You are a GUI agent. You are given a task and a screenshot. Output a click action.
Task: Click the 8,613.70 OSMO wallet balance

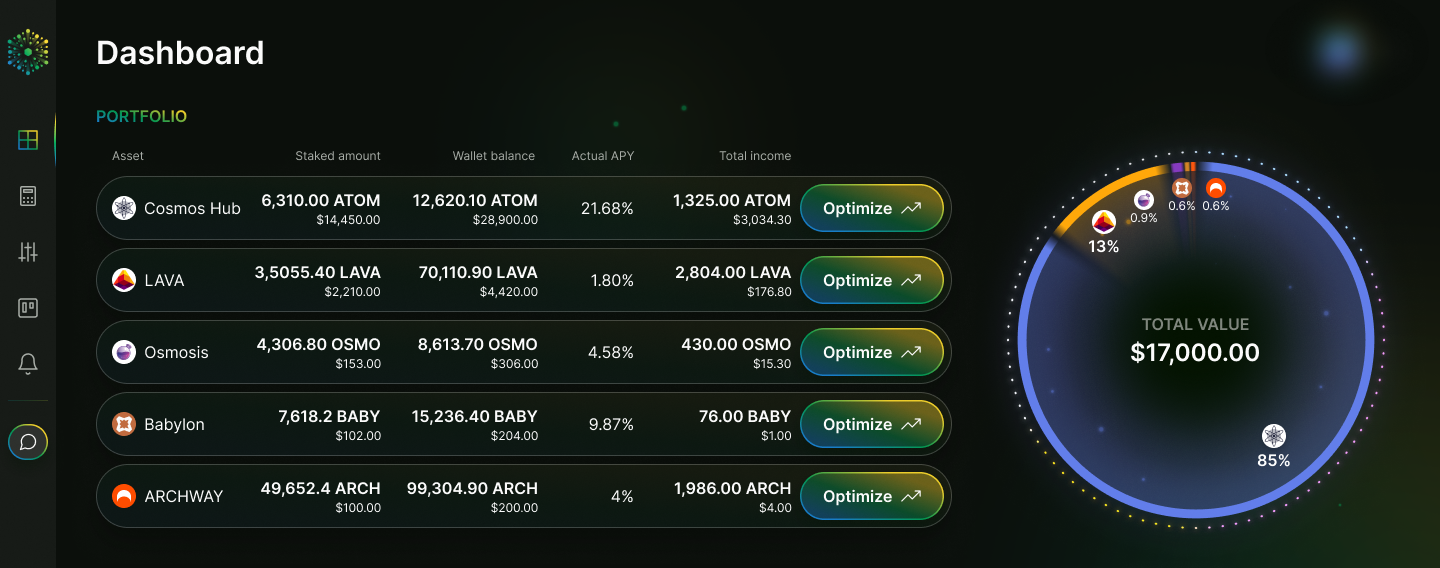(x=478, y=345)
